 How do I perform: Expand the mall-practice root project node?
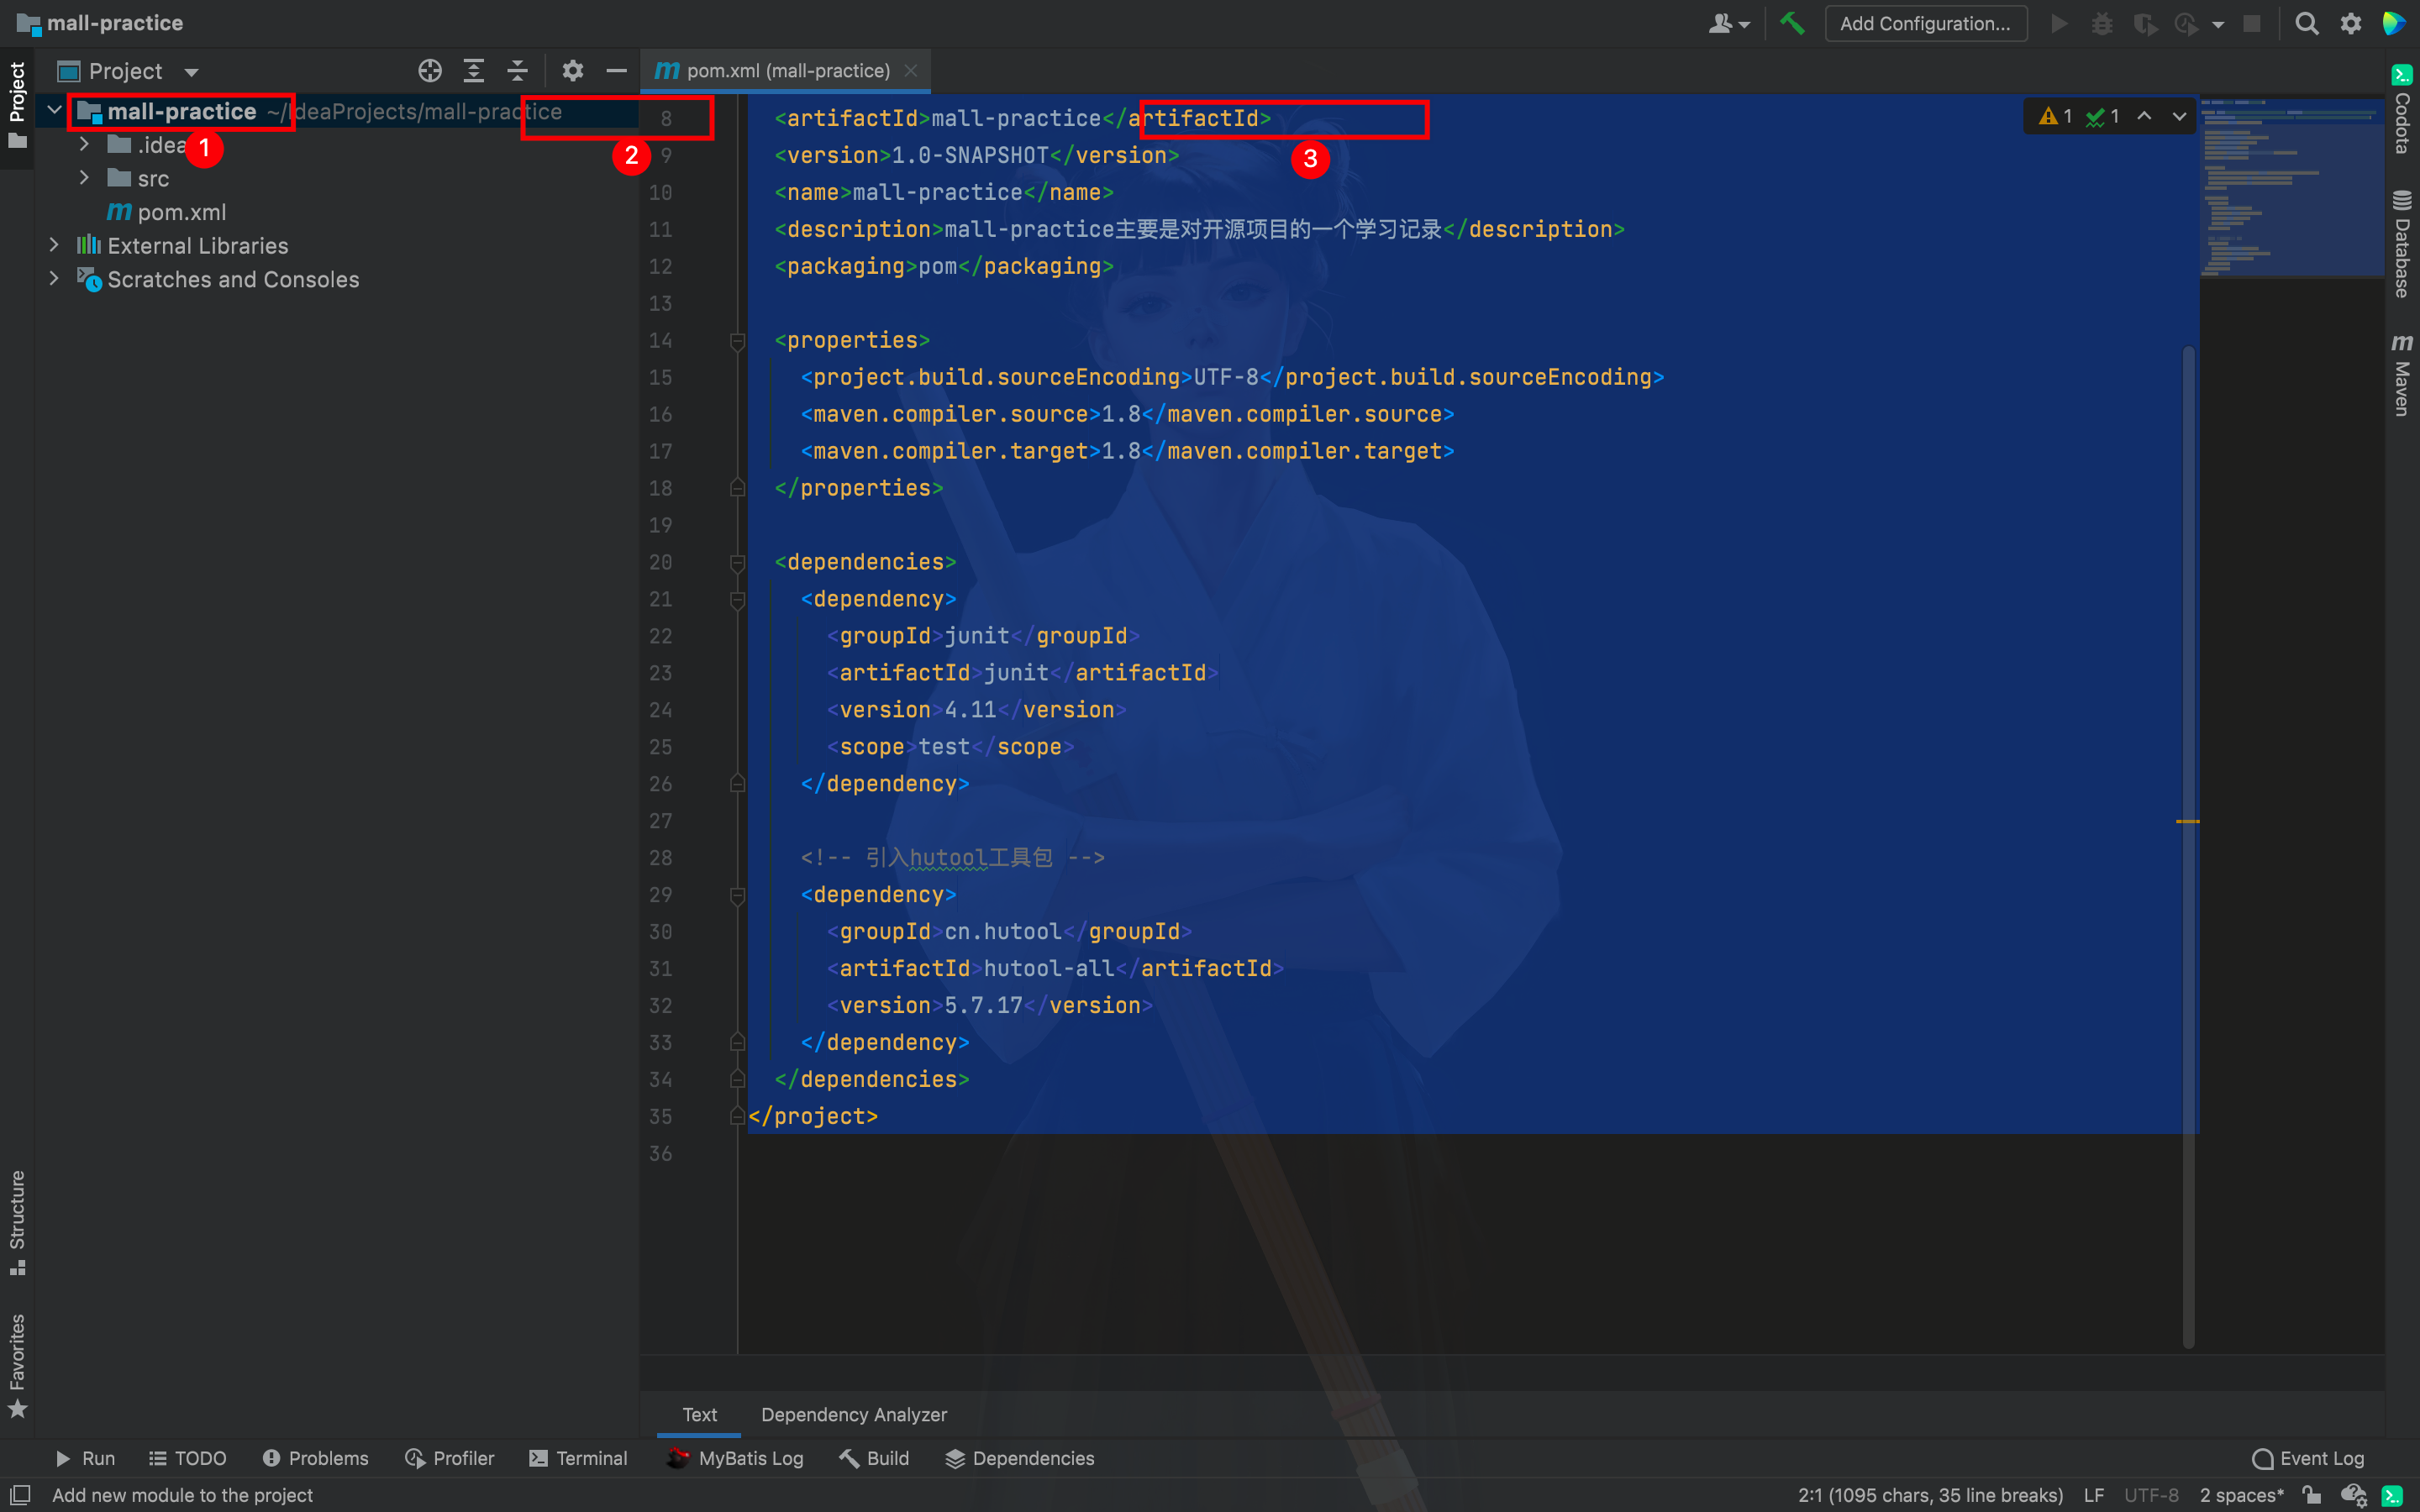[x=54, y=112]
